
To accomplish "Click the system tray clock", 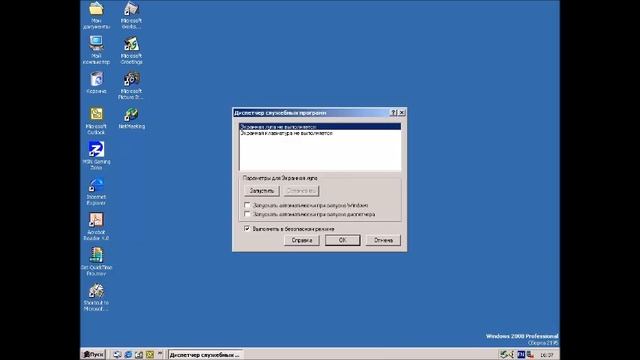I will 547,355.
